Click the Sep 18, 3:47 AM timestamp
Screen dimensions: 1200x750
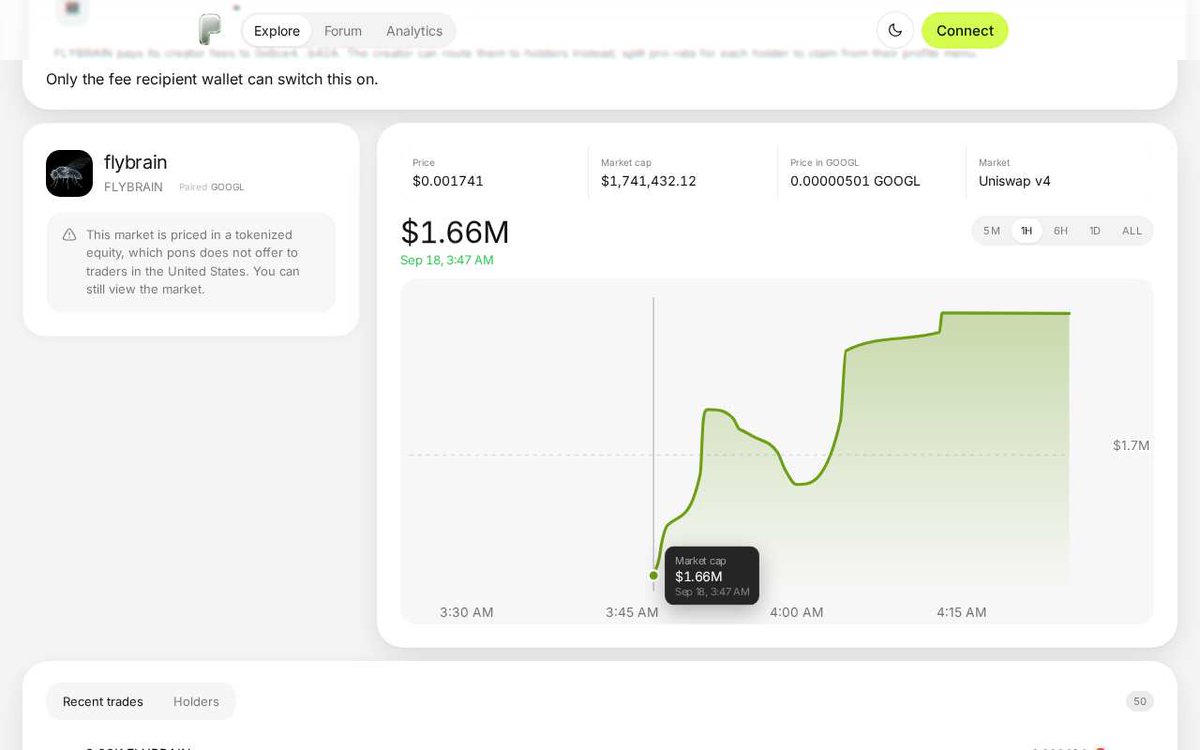447,260
